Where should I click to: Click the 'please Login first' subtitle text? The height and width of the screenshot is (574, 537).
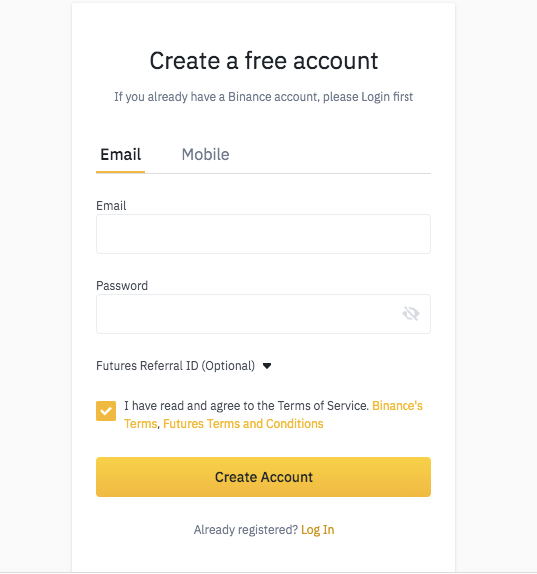point(368,97)
